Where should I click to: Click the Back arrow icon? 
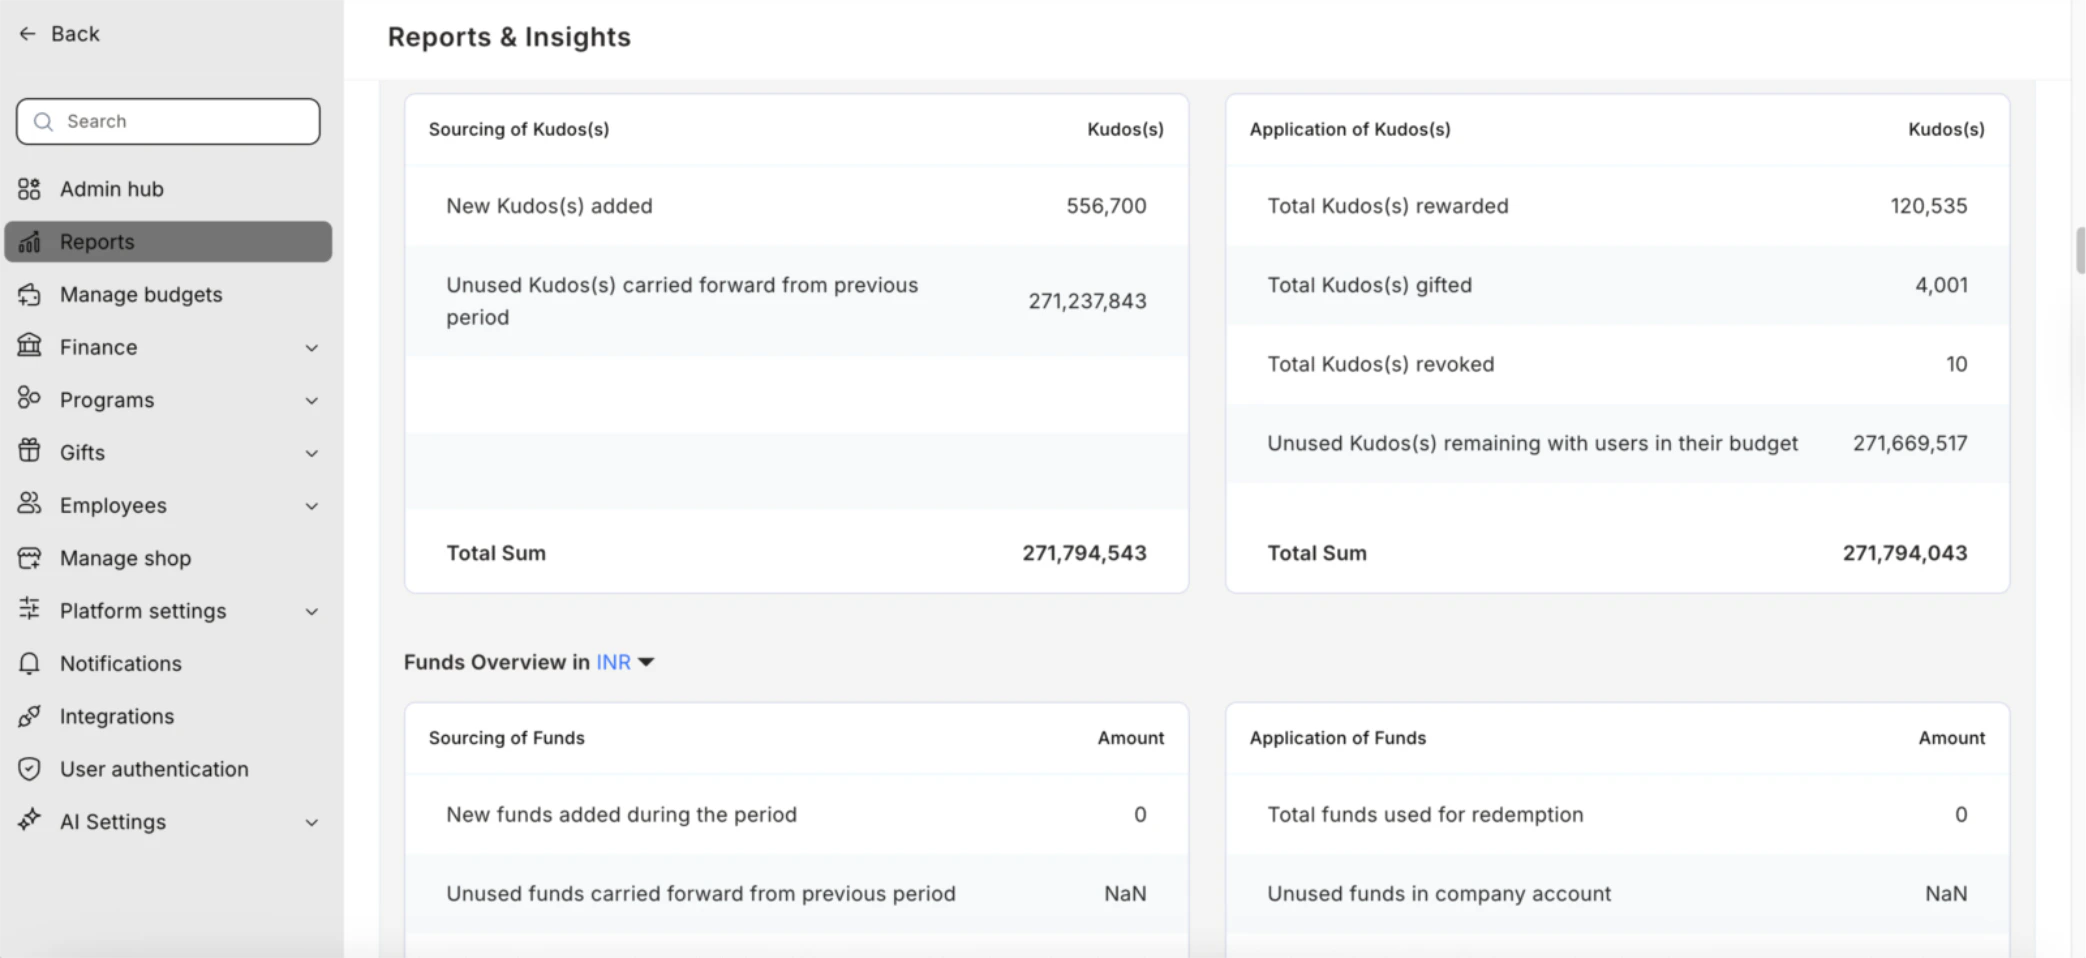27,34
